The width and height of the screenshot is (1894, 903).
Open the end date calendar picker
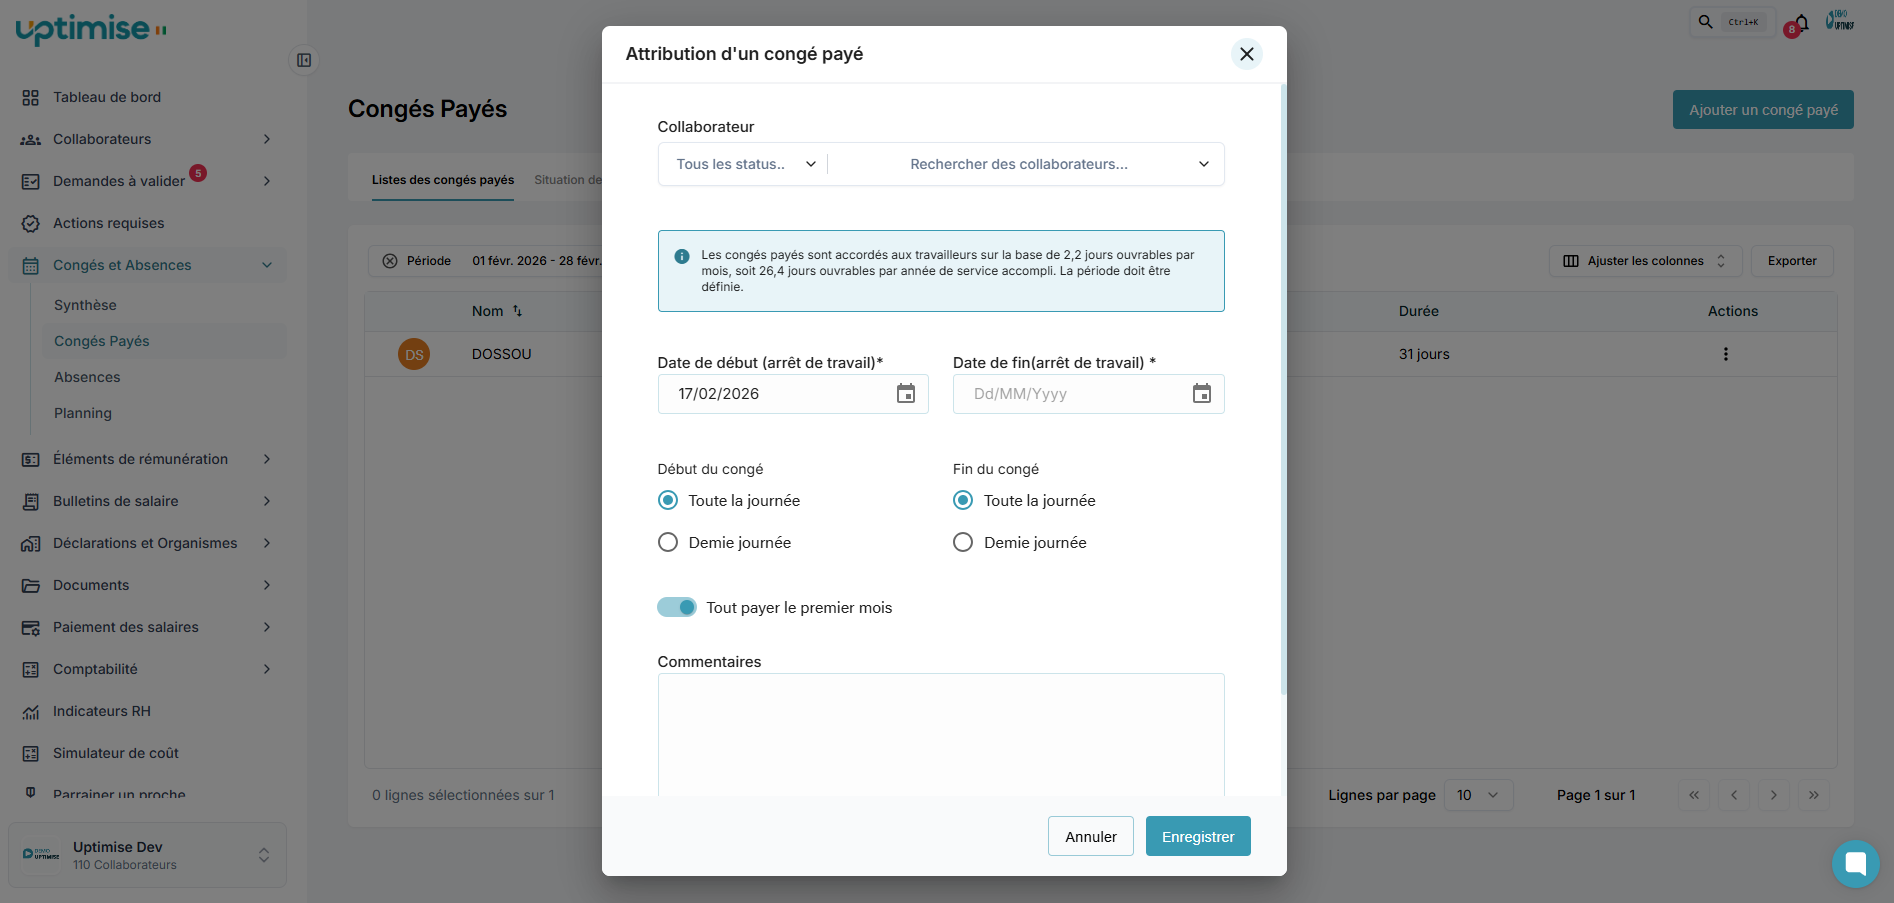pos(1201,394)
